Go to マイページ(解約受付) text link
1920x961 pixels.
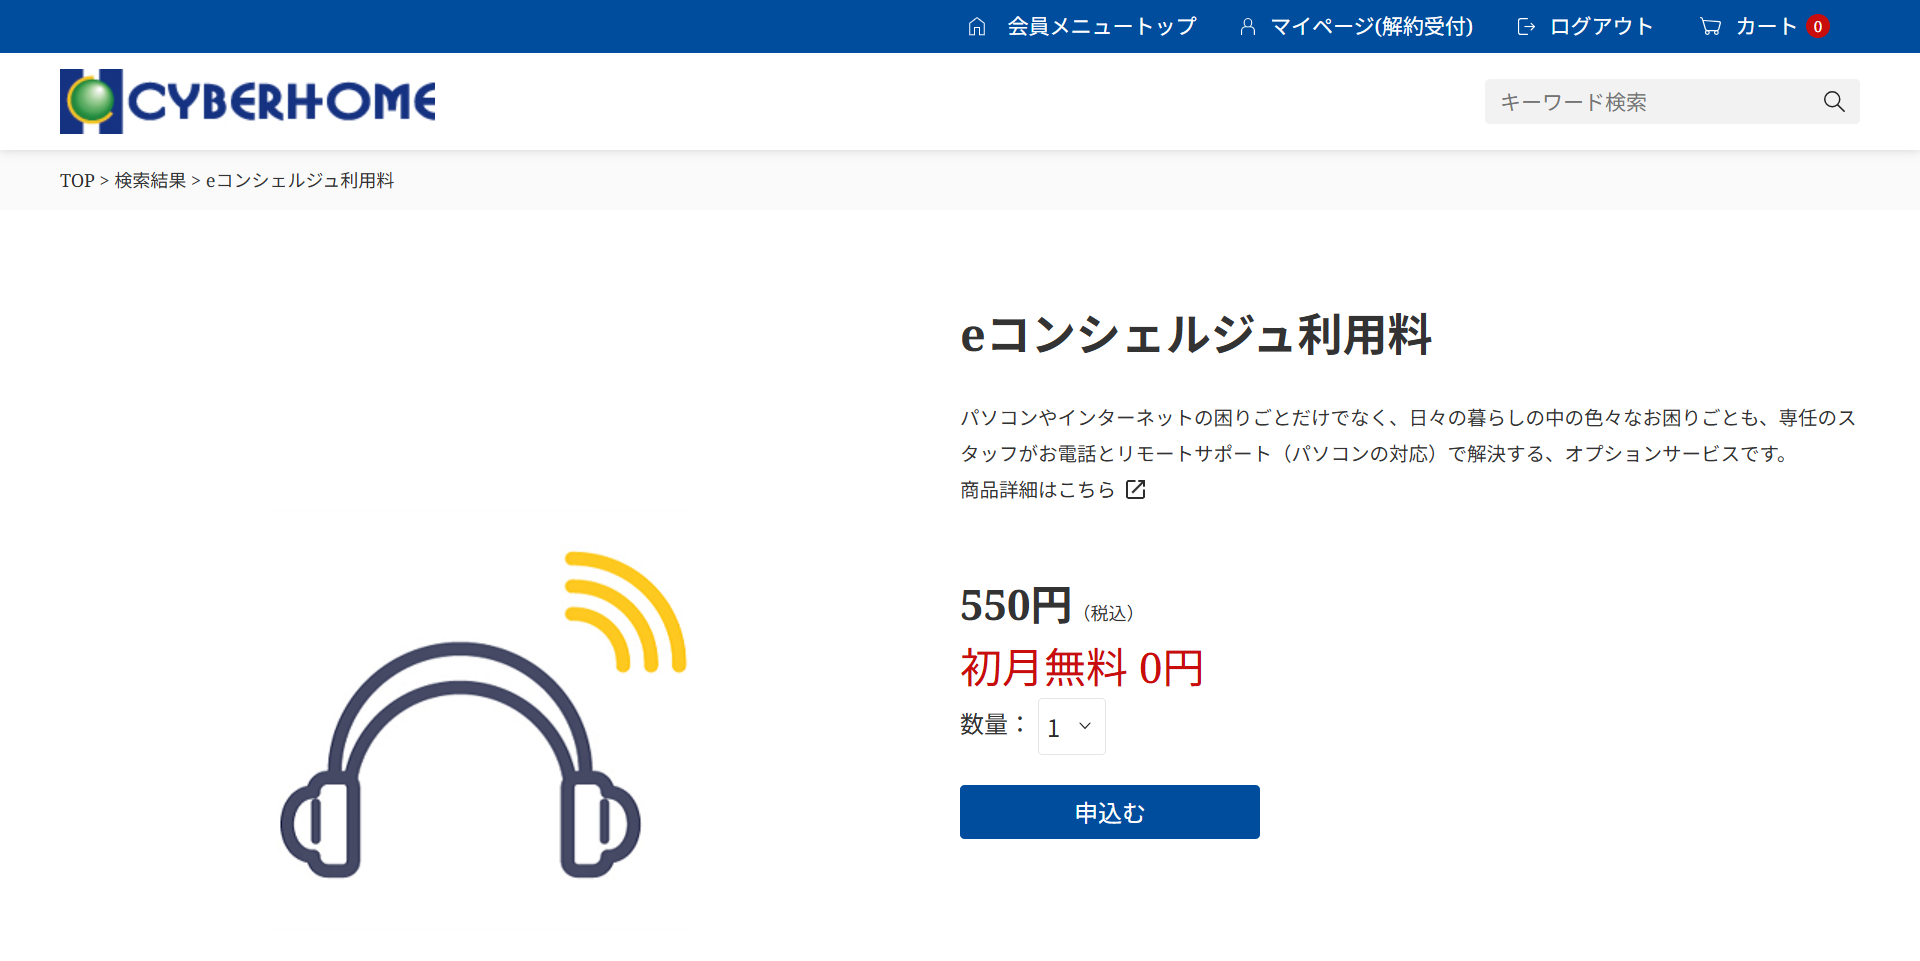1371,27
